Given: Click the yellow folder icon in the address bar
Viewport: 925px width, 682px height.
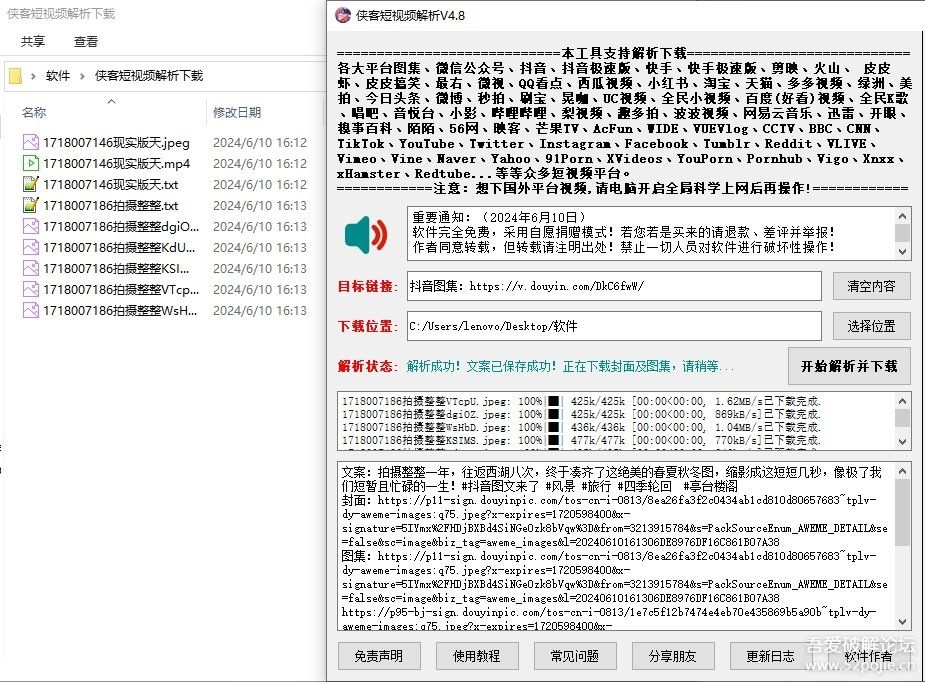Looking at the screenshot, I should point(14,75).
